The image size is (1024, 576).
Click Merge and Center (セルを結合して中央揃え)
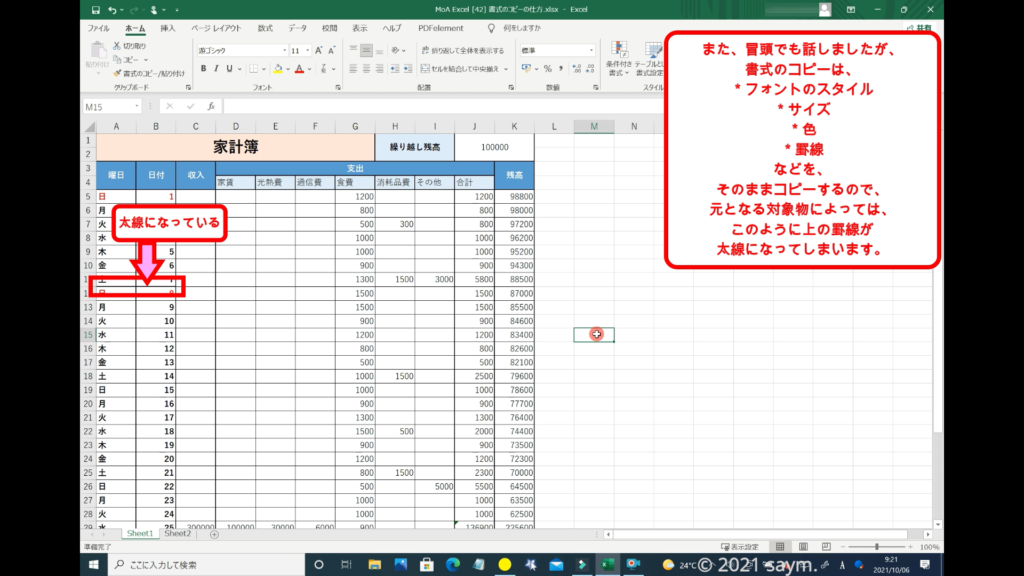click(464, 69)
